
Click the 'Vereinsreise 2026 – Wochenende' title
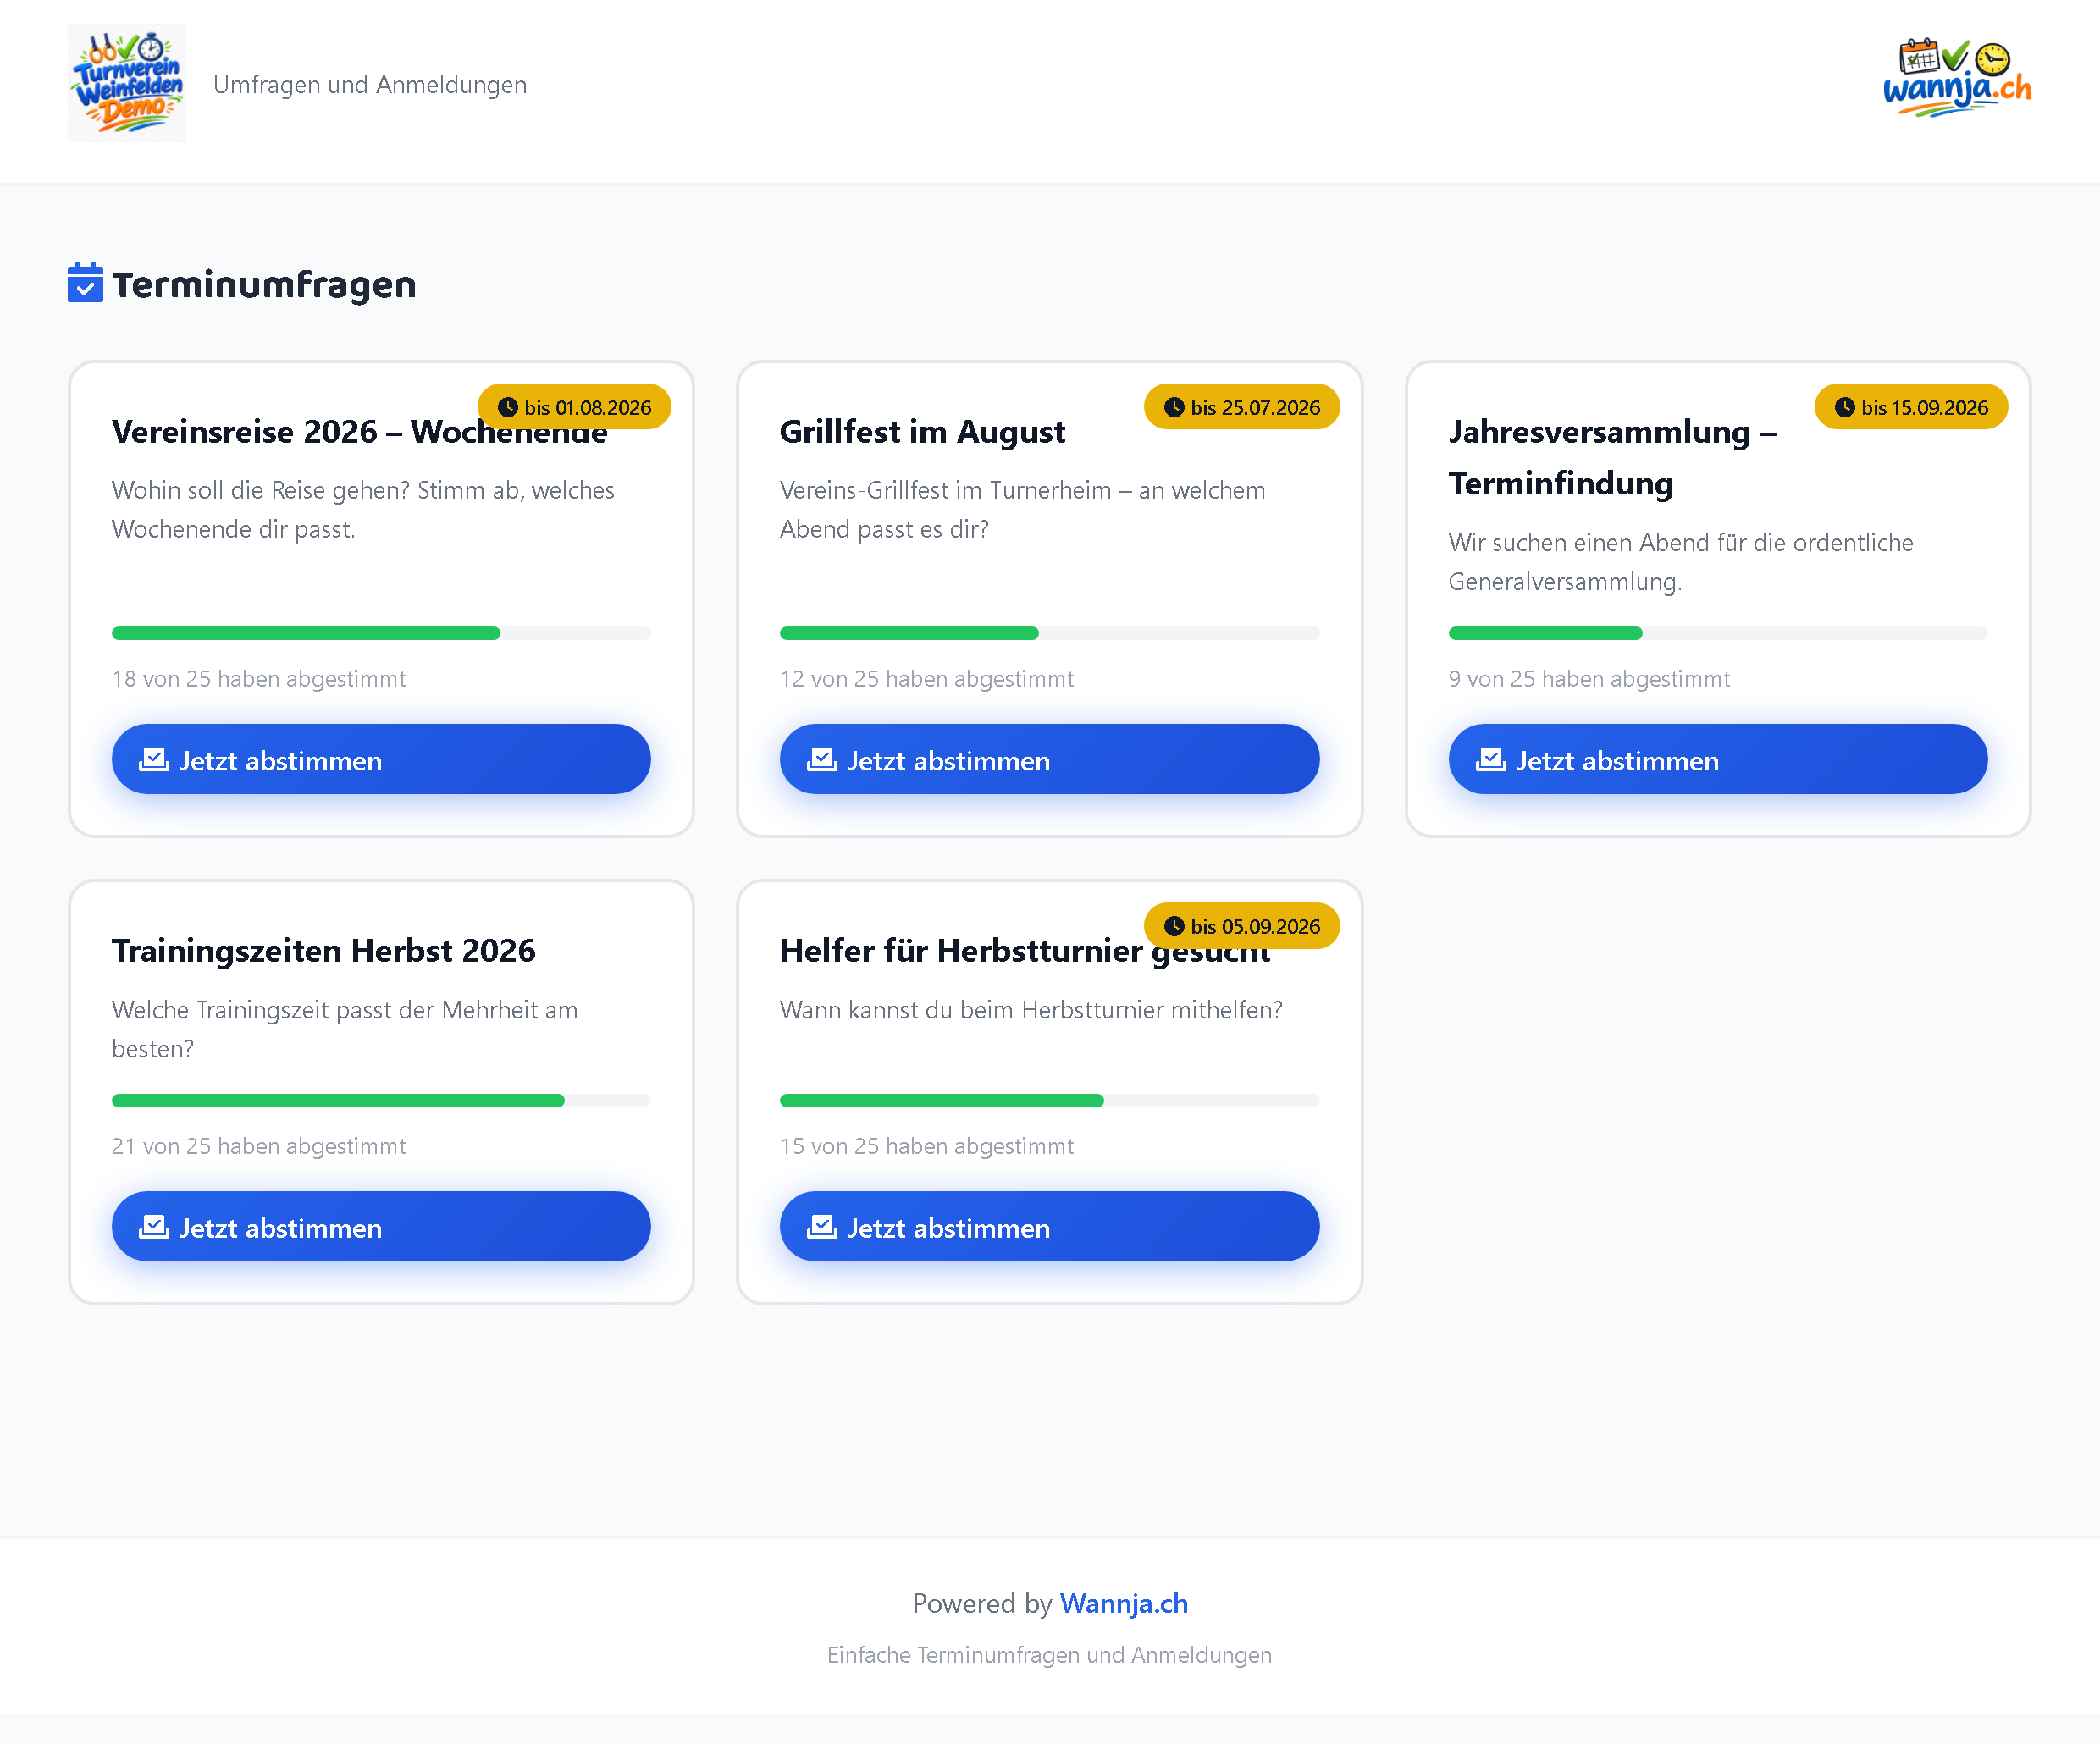click(360, 431)
